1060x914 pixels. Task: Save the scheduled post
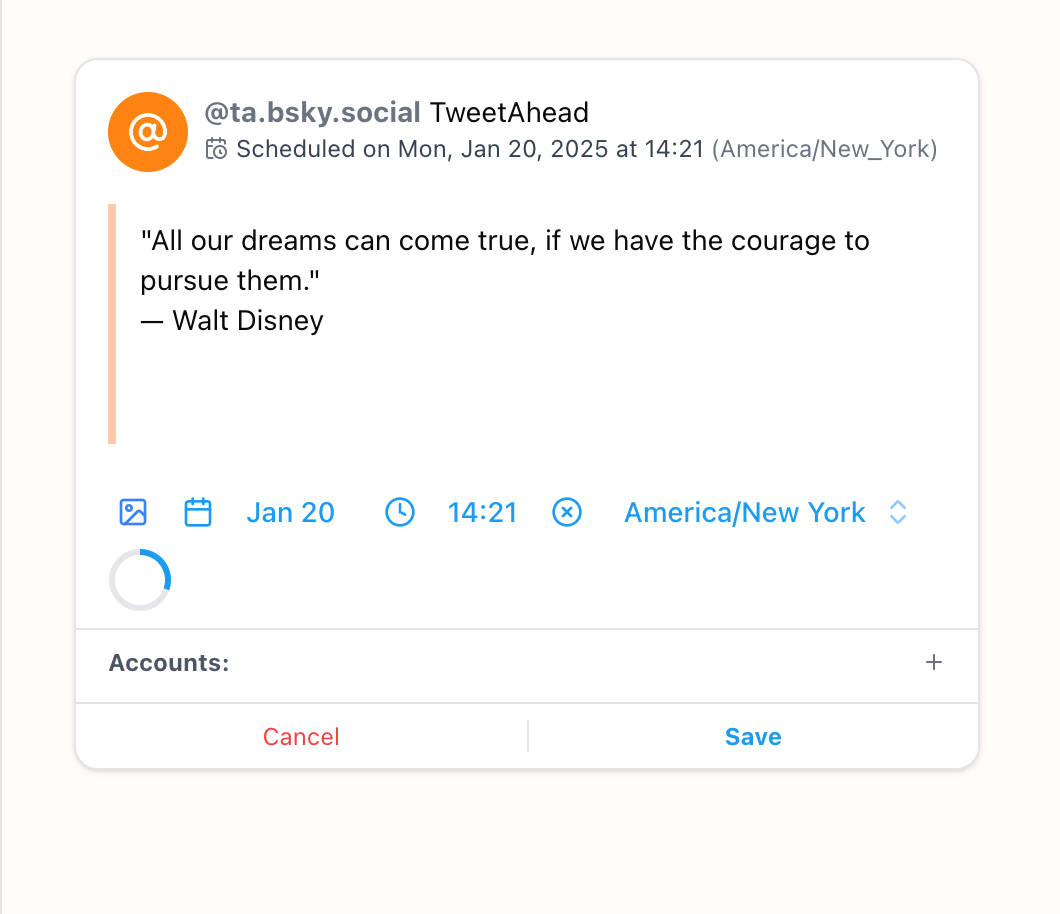click(753, 737)
